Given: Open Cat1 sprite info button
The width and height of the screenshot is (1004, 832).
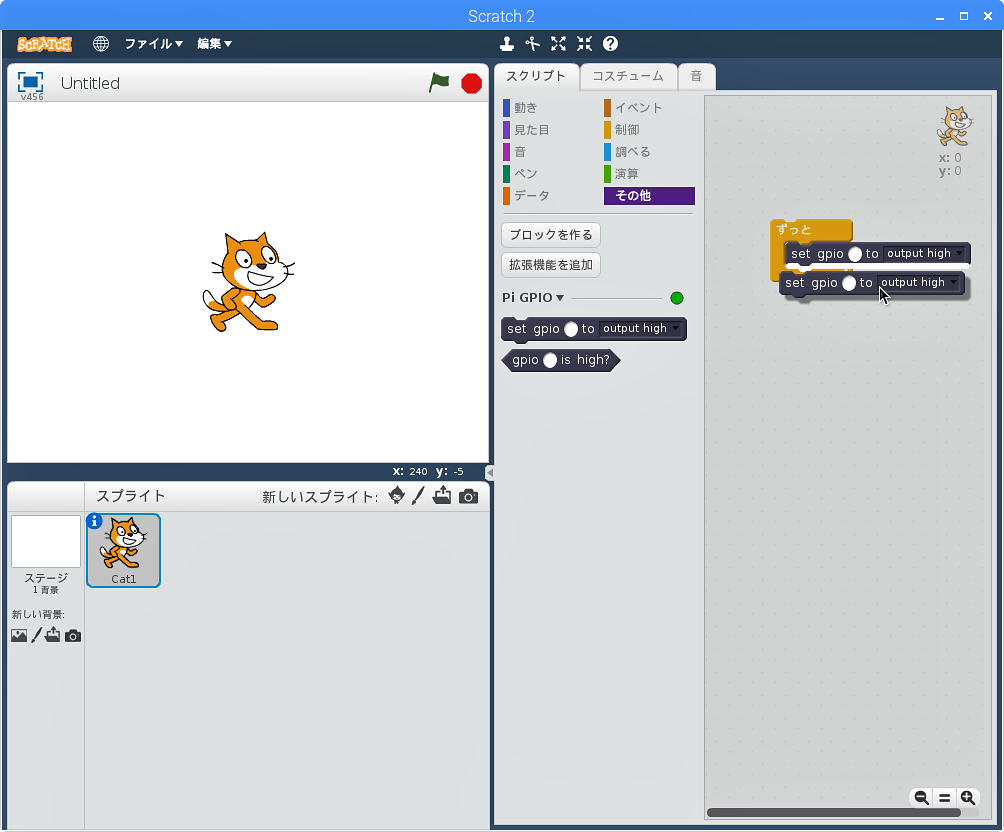Looking at the screenshot, I should (x=94, y=521).
